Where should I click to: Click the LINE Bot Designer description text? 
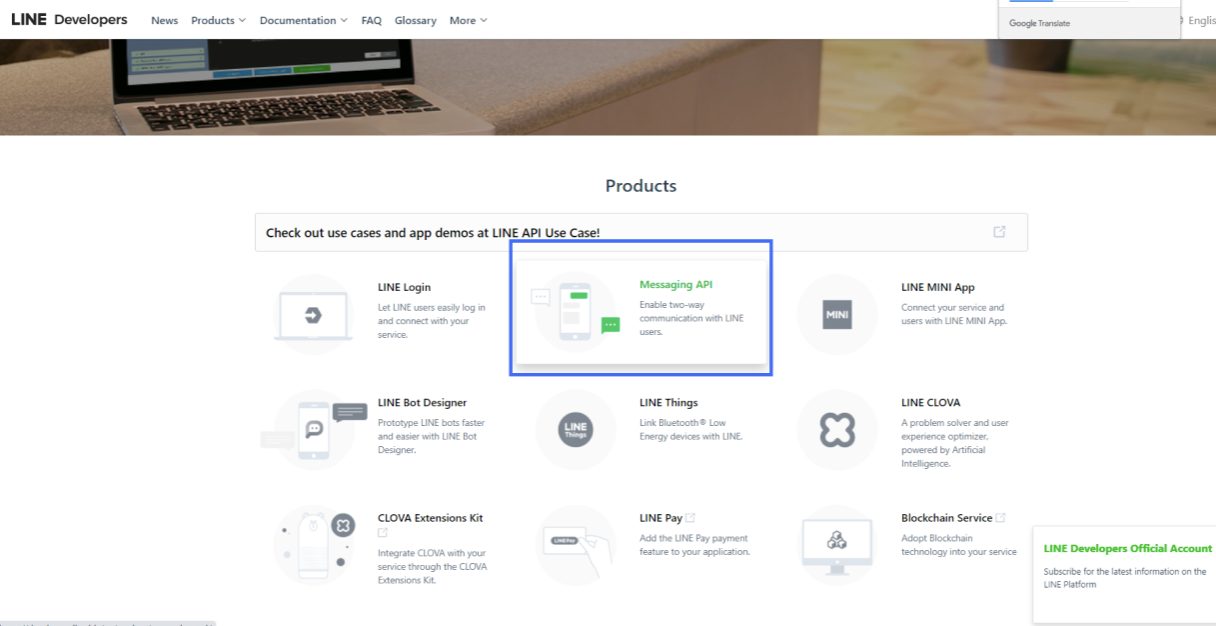click(x=433, y=436)
